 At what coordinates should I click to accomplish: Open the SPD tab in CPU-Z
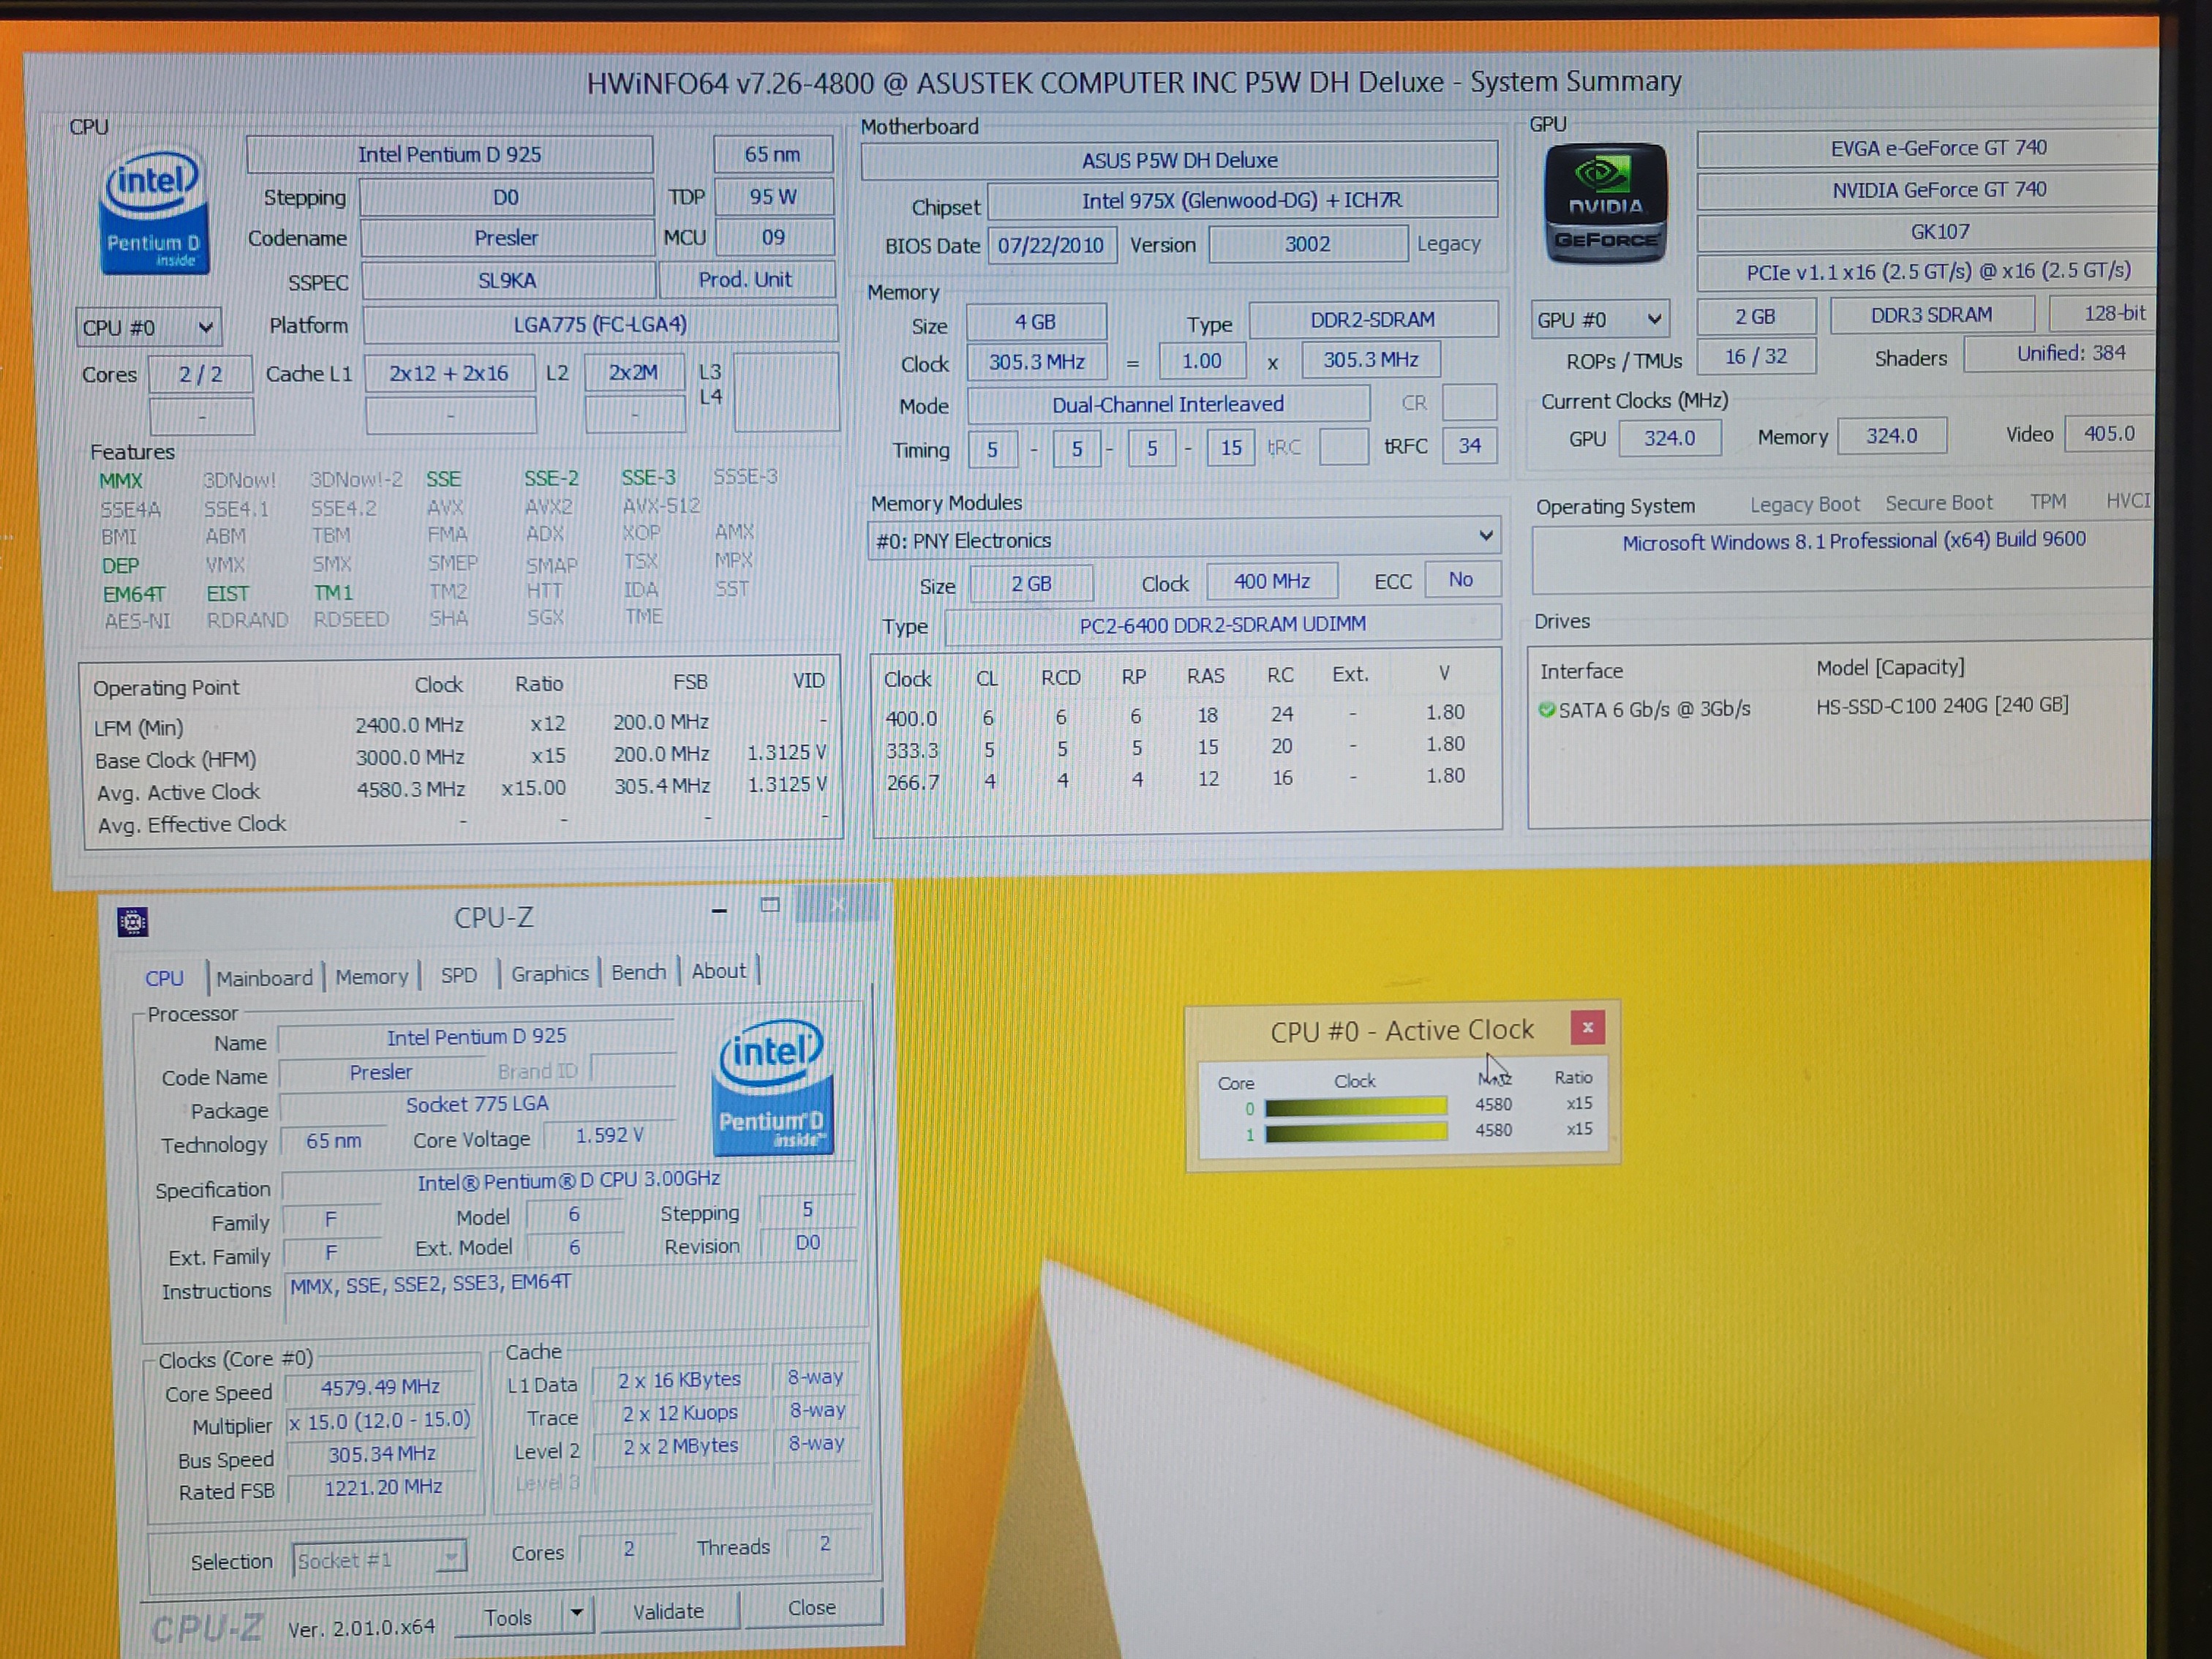tap(459, 974)
